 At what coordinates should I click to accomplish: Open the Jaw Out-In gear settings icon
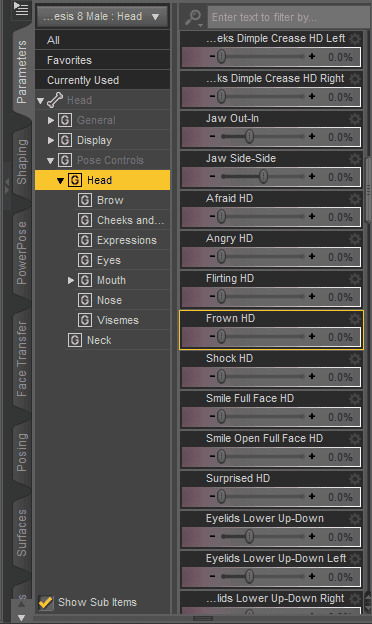[x=354, y=119]
